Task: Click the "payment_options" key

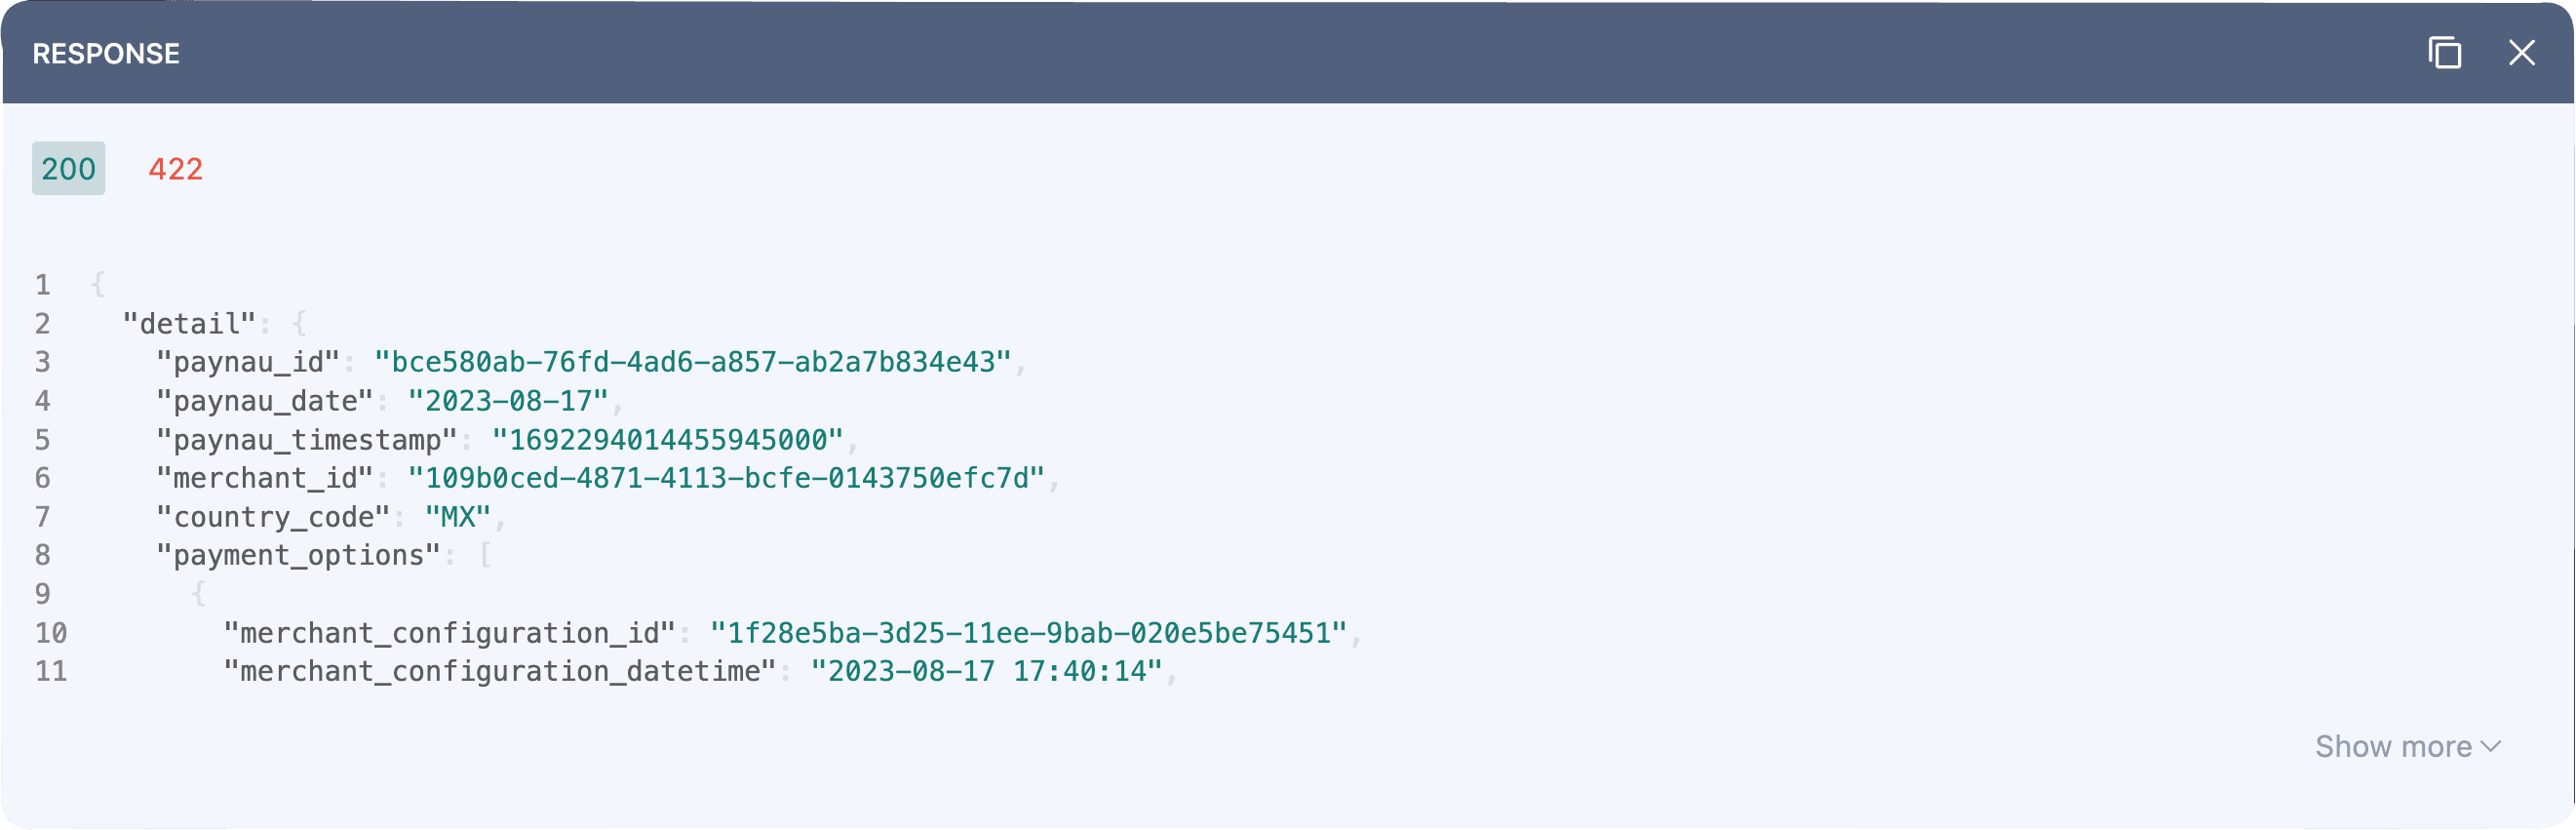Action: 298,555
